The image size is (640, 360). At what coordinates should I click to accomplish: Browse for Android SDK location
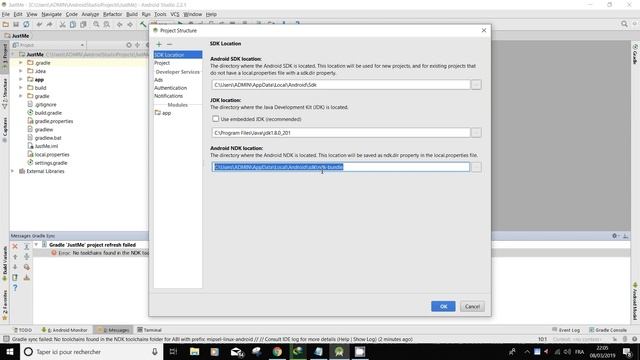coord(476,84)
